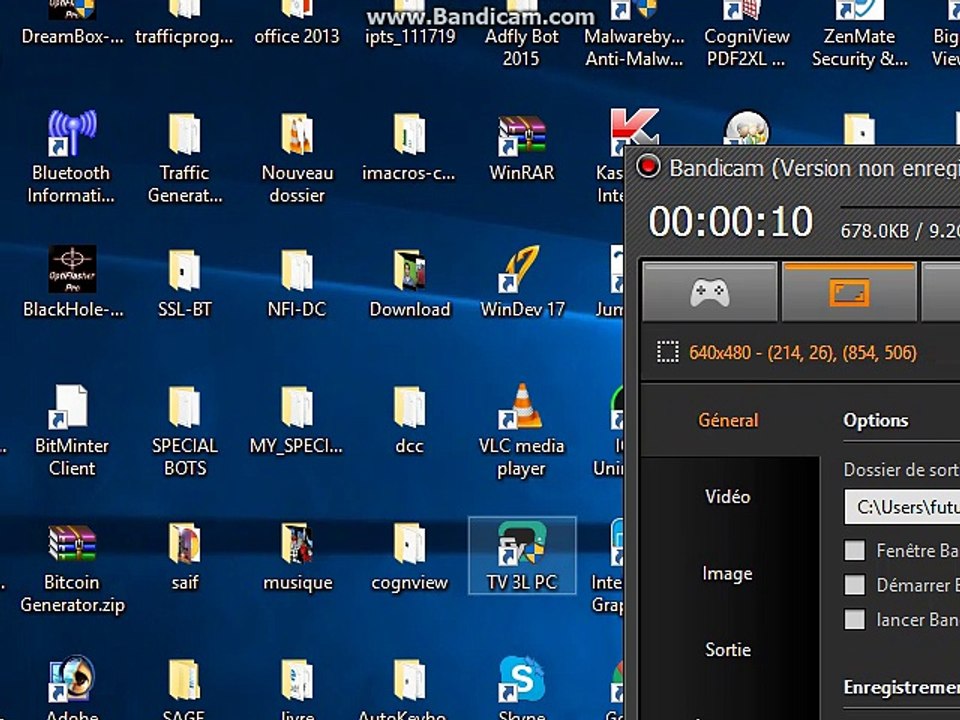Open the SSL-BT folder

(x=184, y=283)
